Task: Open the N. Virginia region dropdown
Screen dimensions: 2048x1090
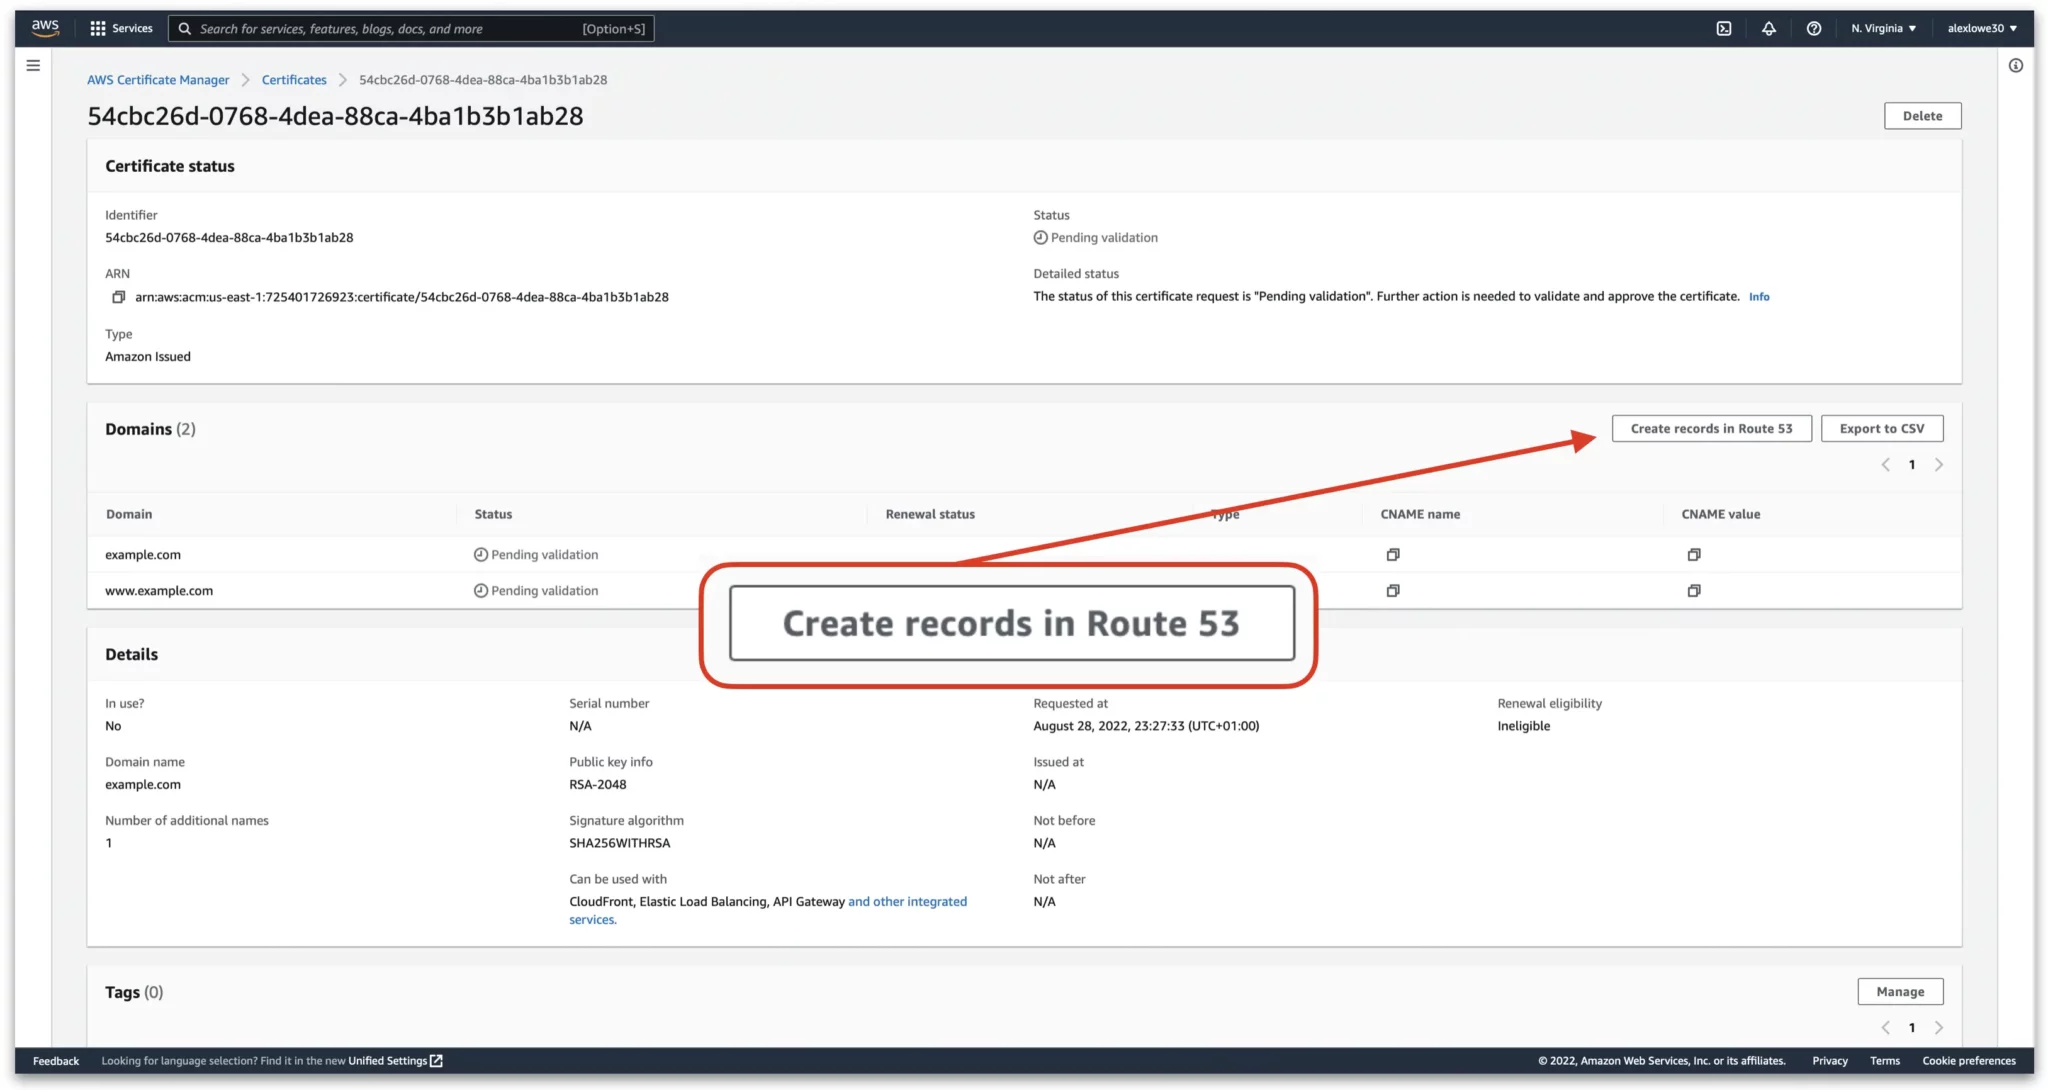Action: tap(1883, 28)
